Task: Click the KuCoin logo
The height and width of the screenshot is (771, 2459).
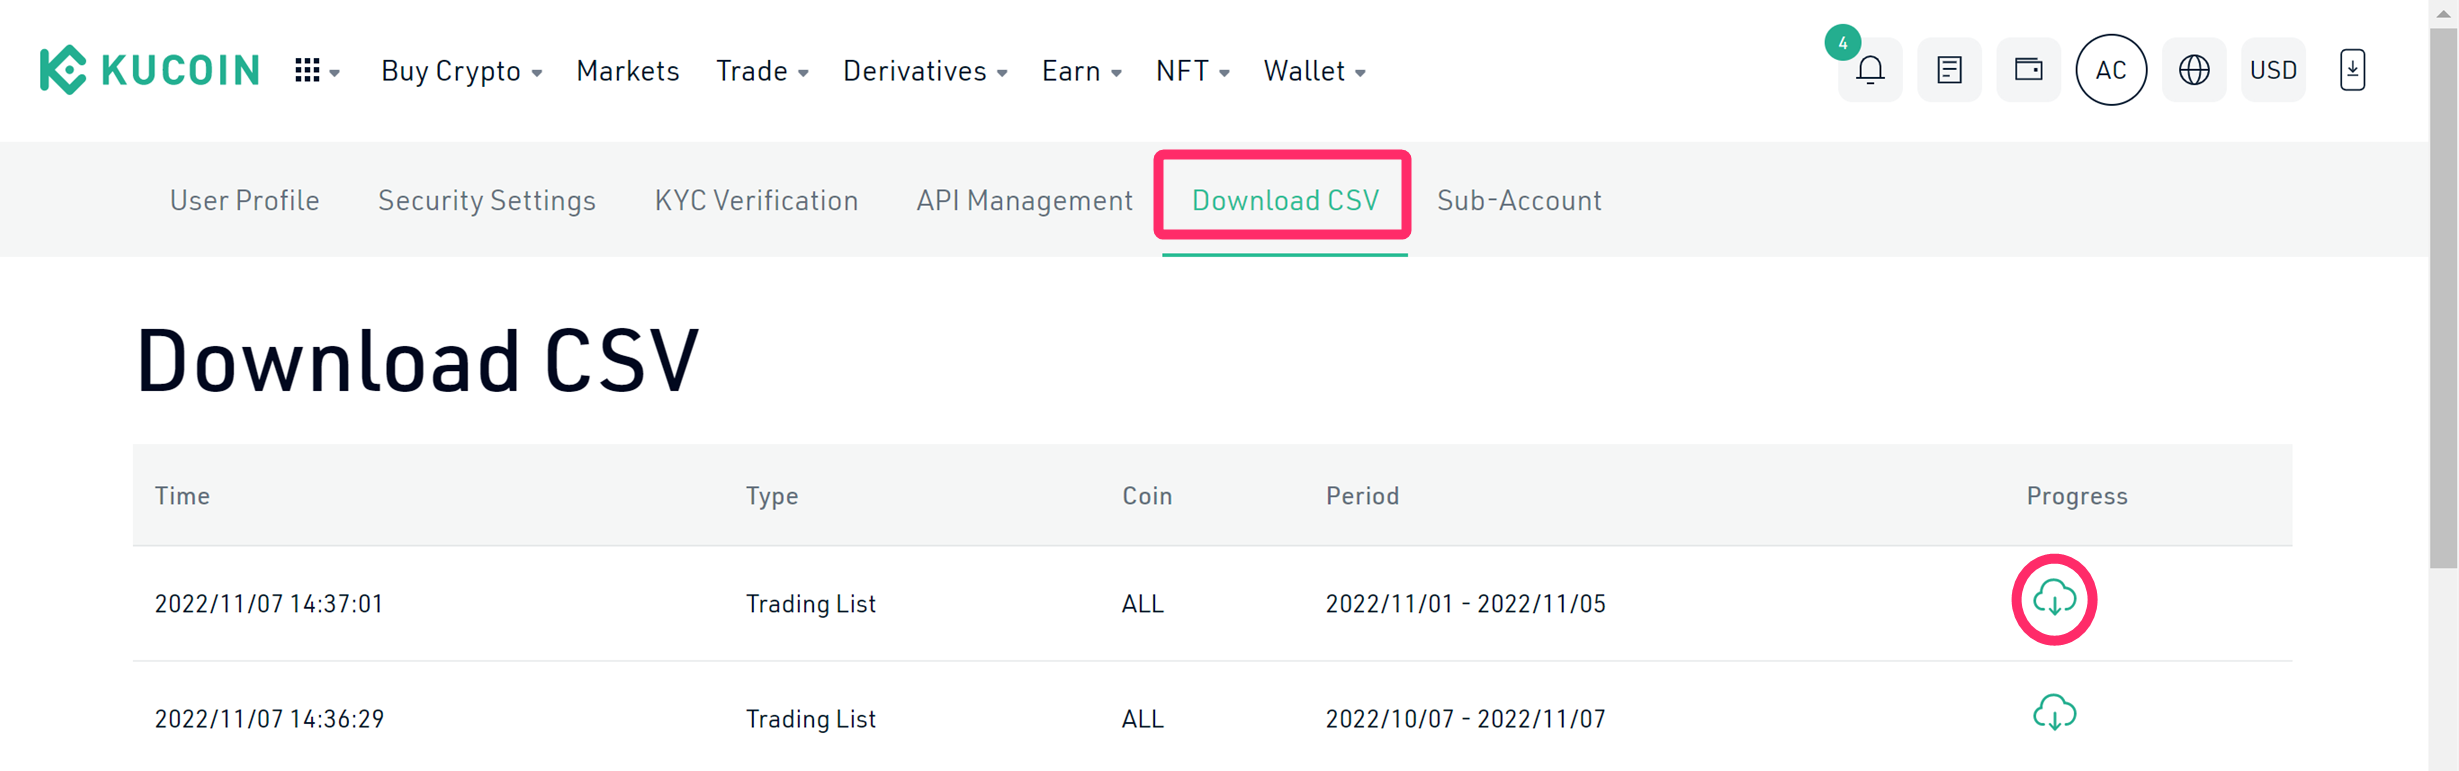Action: pyautogui.click(x=150, y=70)
